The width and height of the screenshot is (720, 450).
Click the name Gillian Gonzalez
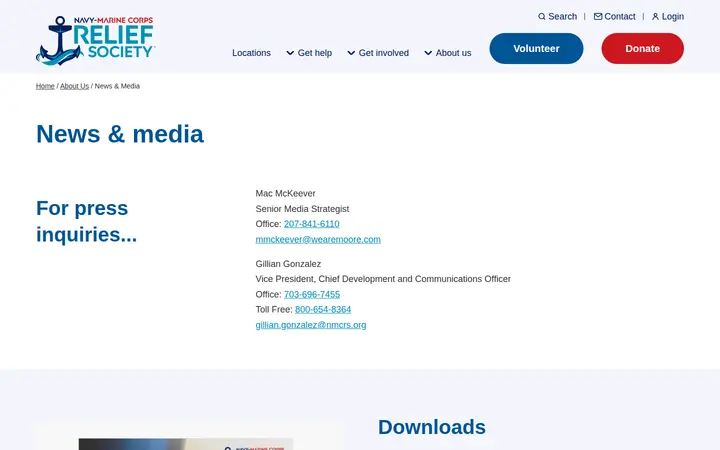point(288,264)
